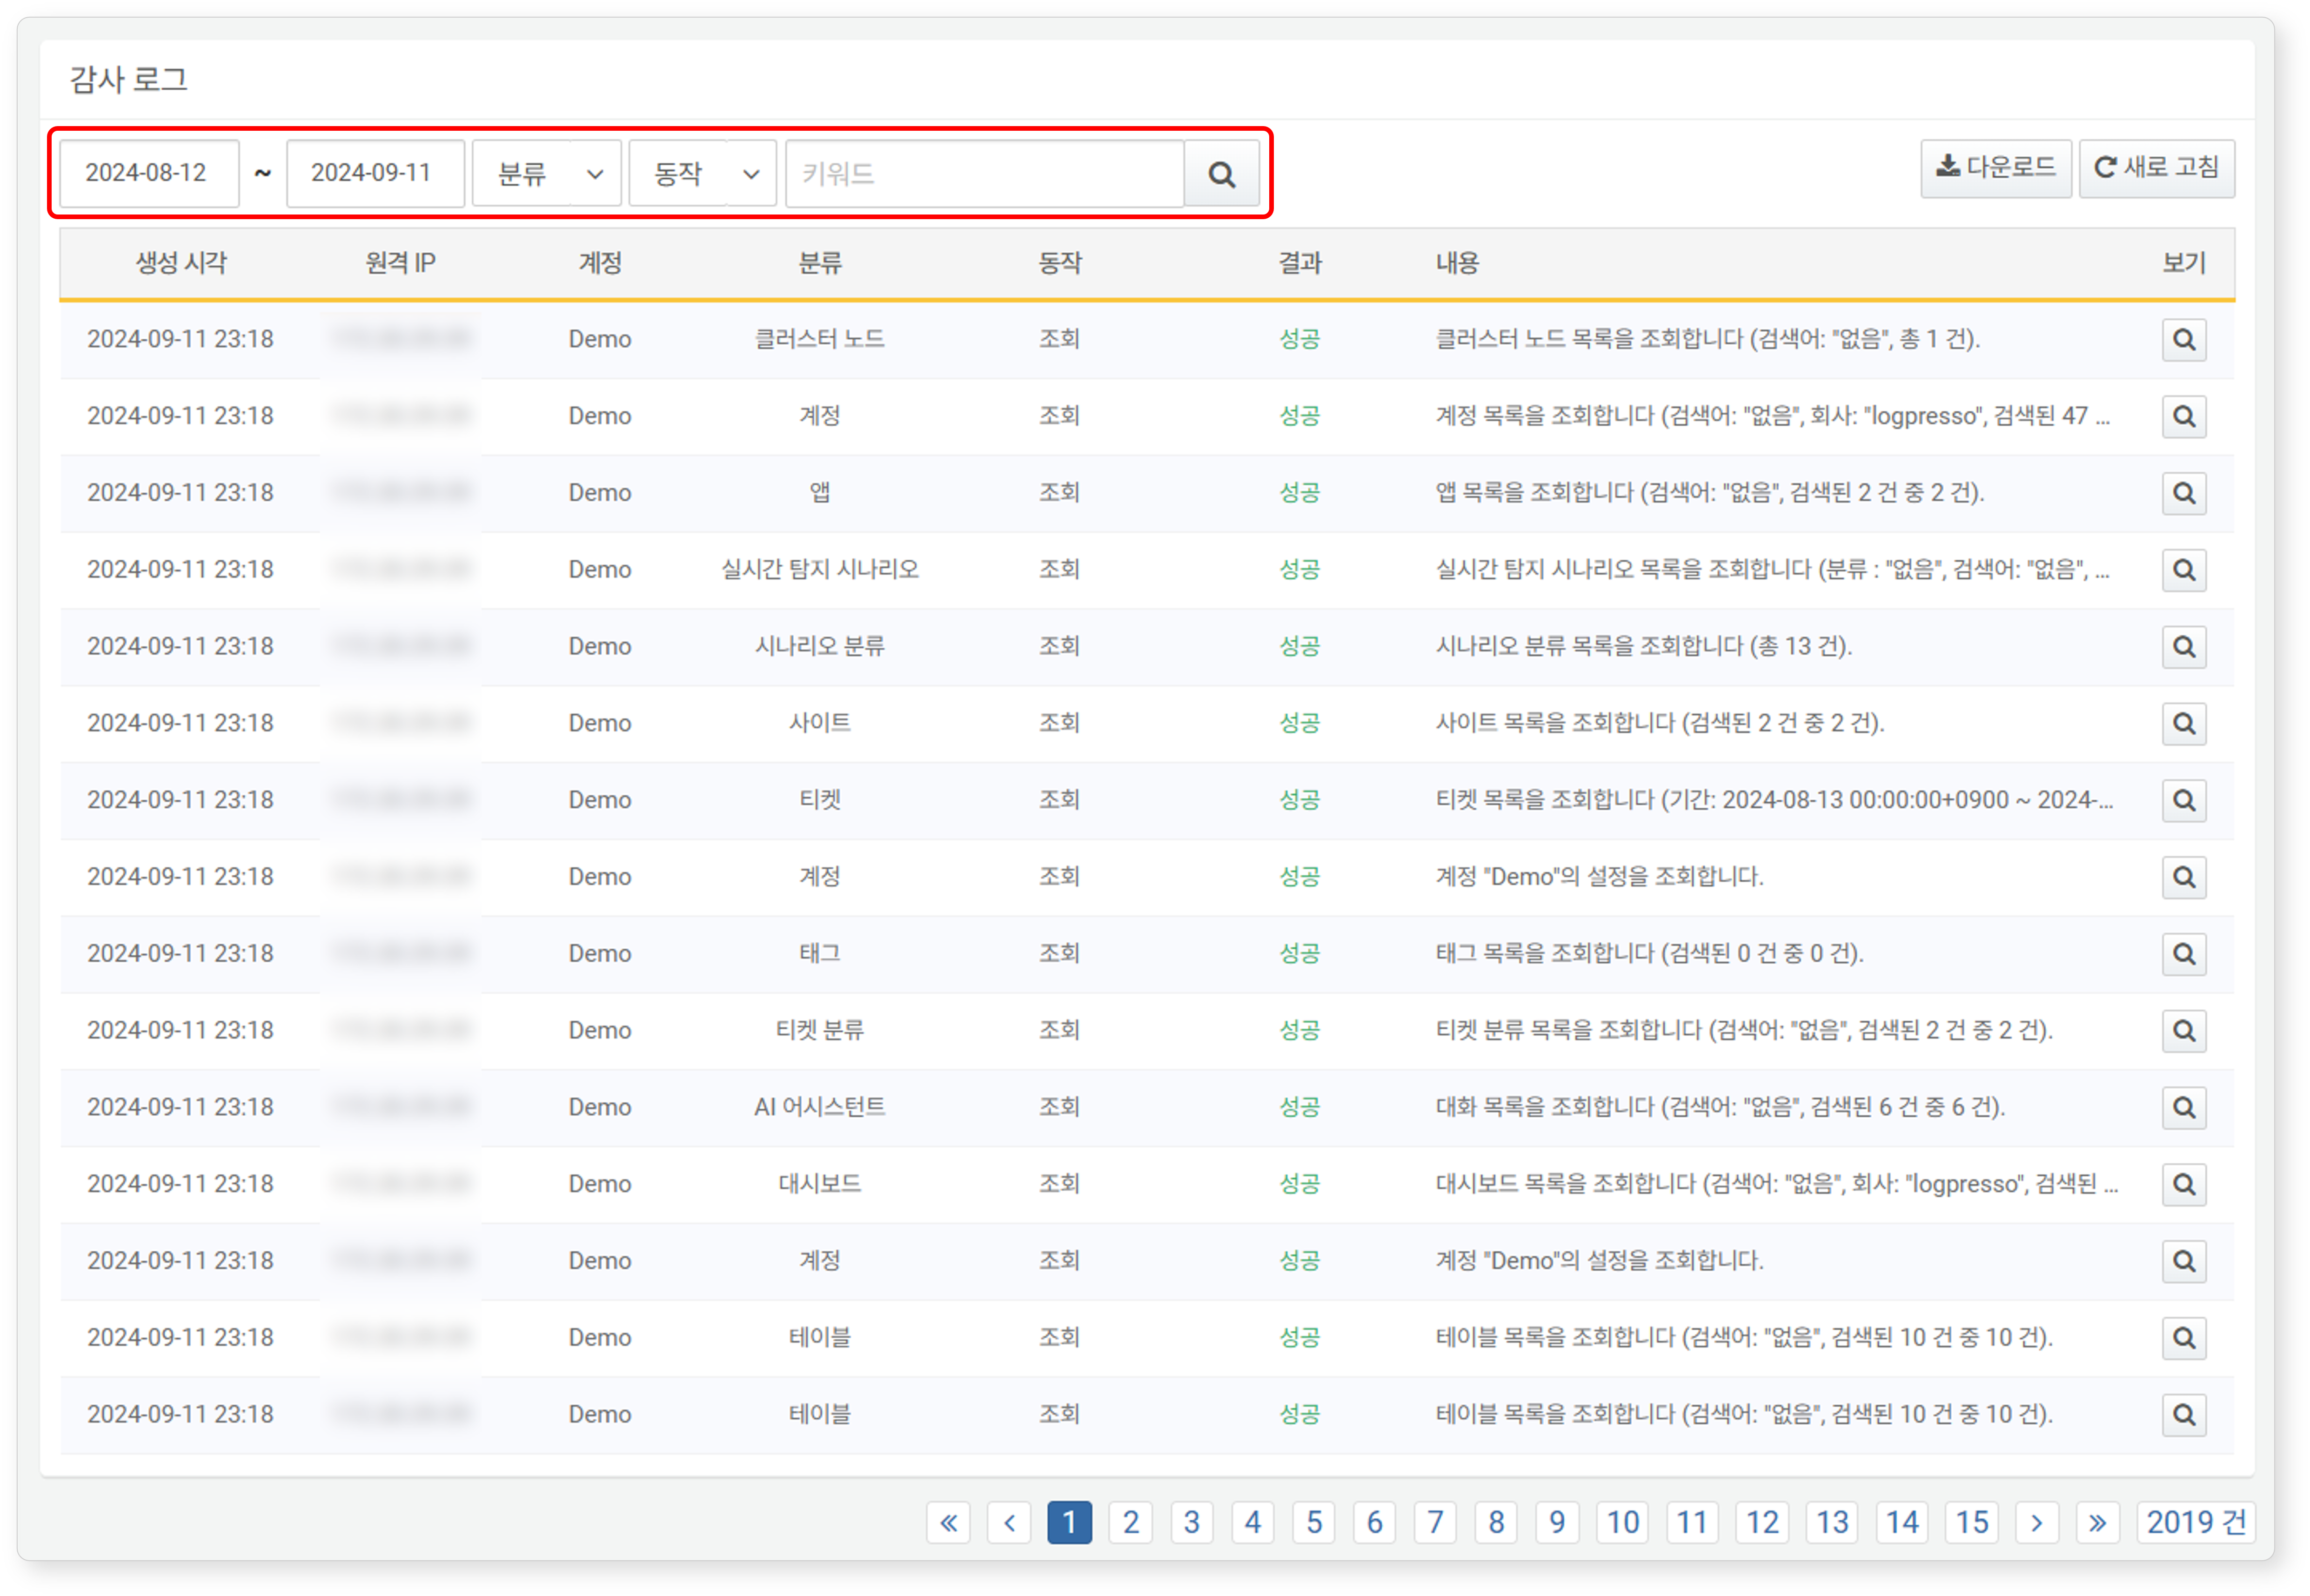The height and width of the screenshot is (1596, 2310).
Task: Open details for 티켓 분류 row
Action: click(2183, 1031)
